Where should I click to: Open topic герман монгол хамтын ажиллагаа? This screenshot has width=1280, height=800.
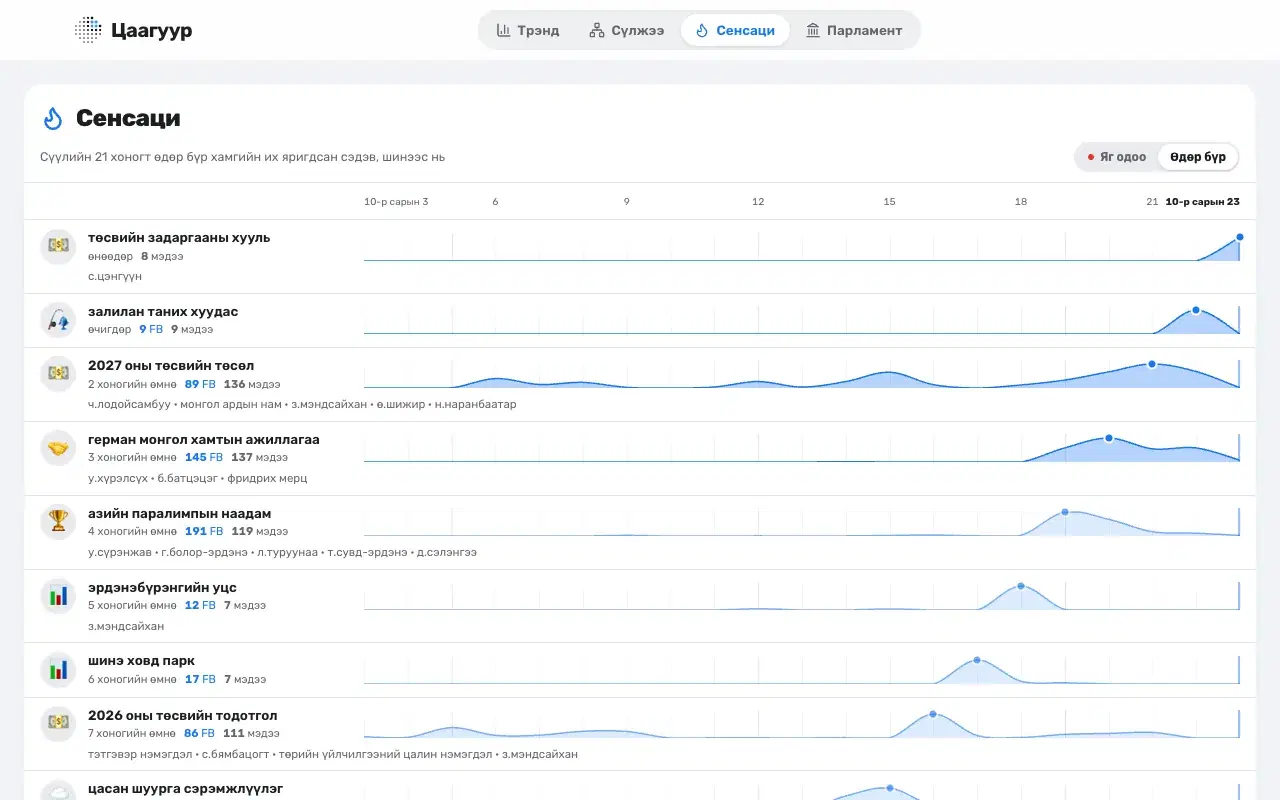coord(204,440)
